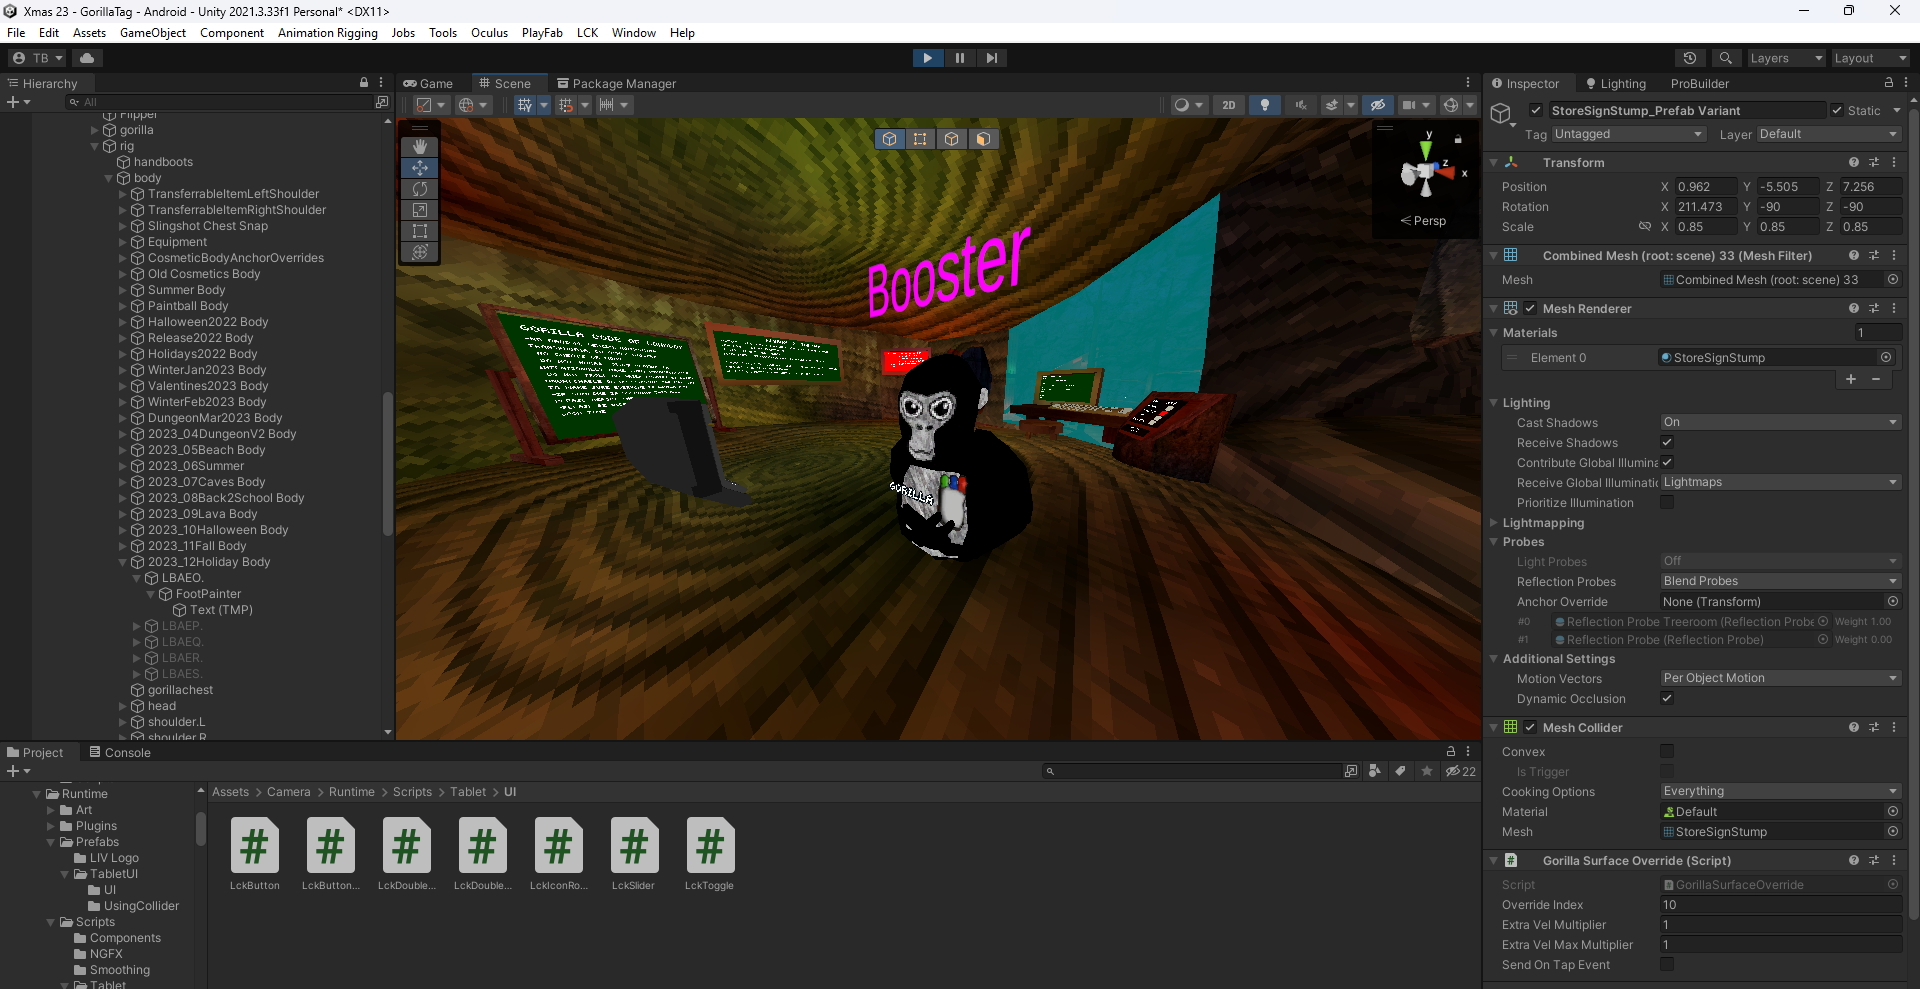Image resolution: width=1920 pixels, height=989 pixels.
Task: Open the Cast Shadows dropdown
Action: click(1780, 422)
